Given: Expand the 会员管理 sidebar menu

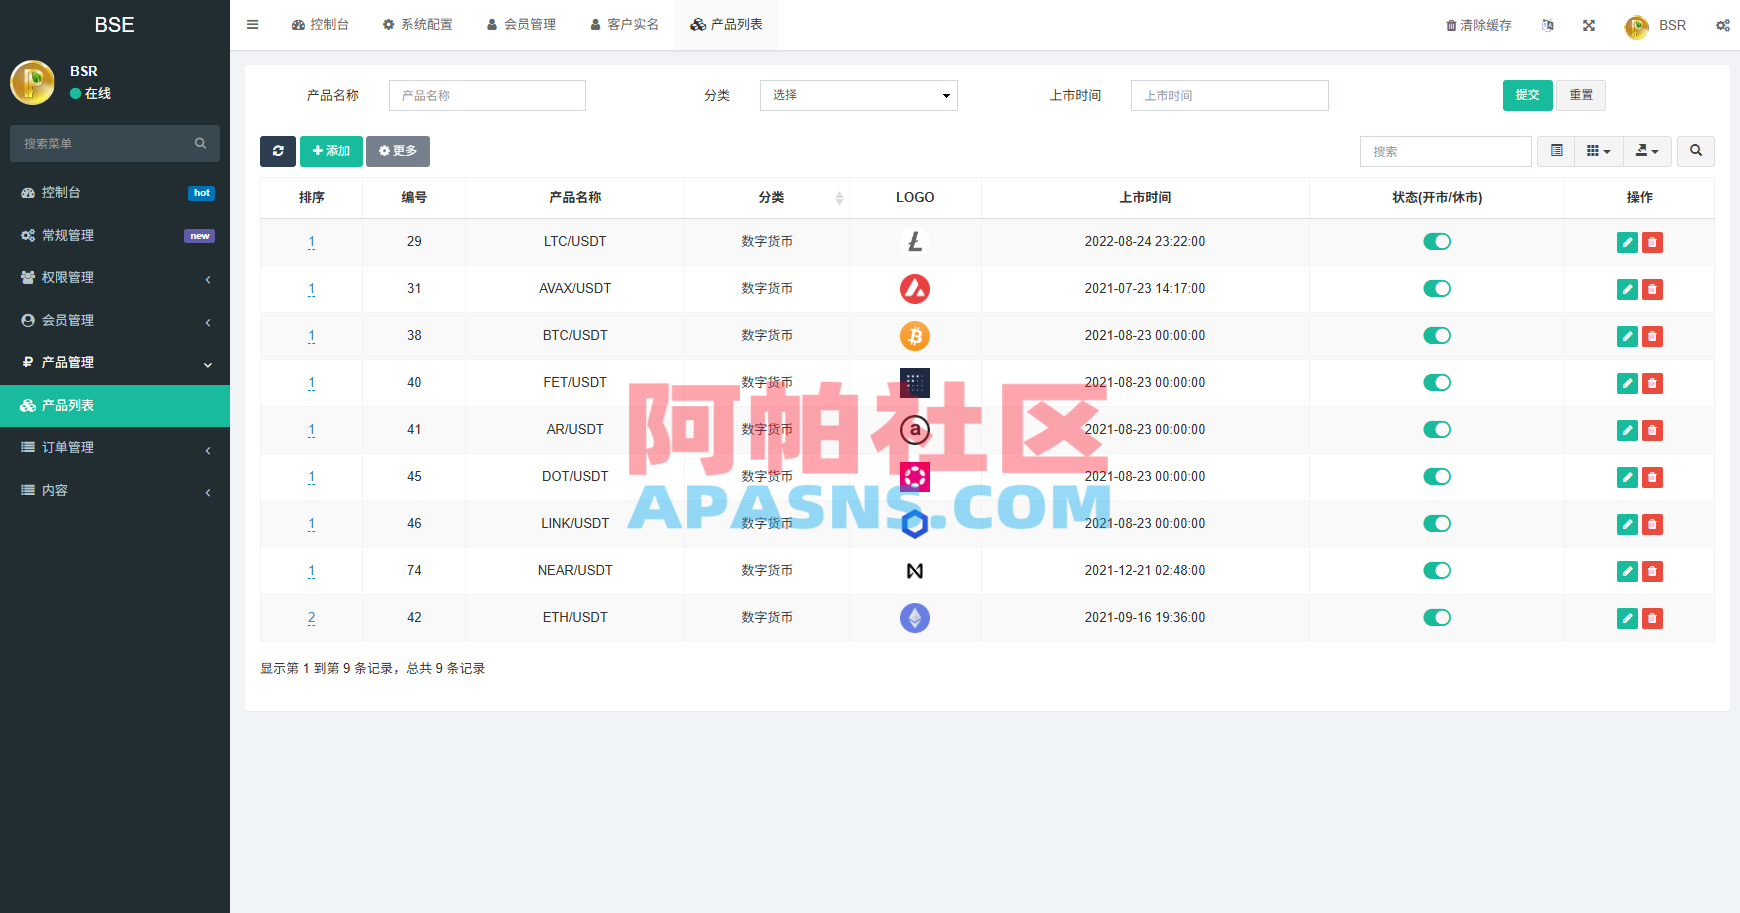Looking at the screenshot, I should 115,320.
